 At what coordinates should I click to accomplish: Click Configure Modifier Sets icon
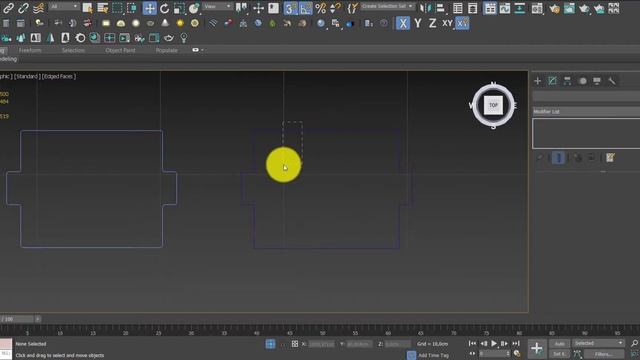click(610, 158)
